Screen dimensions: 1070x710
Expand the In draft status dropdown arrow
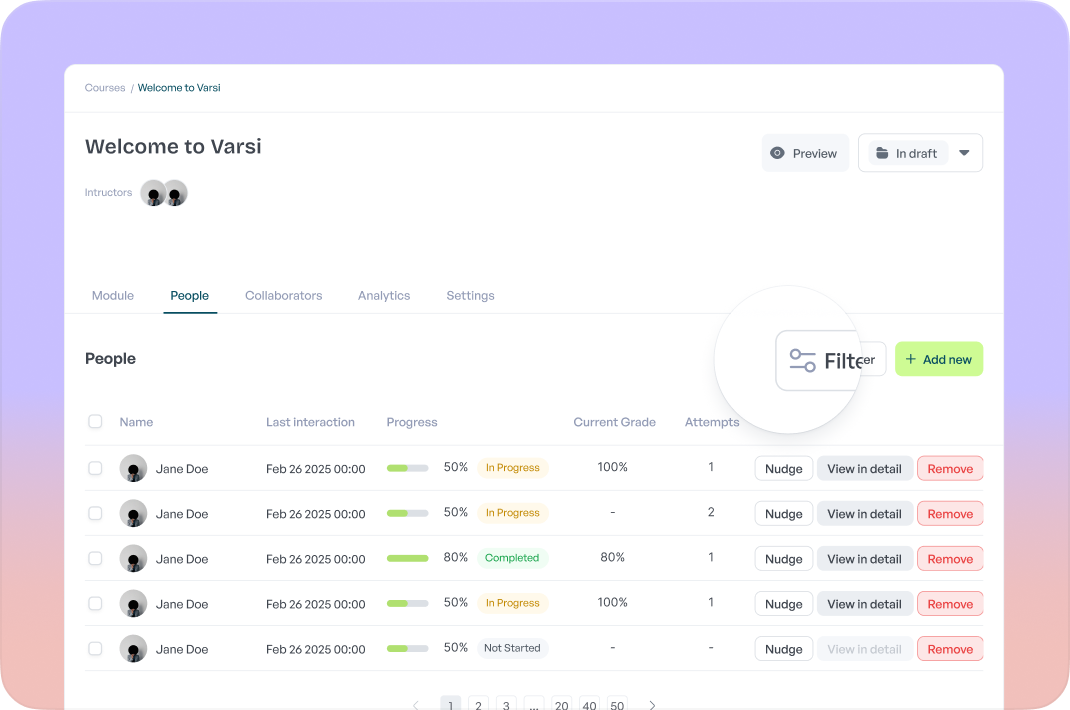tap(964, 154)
